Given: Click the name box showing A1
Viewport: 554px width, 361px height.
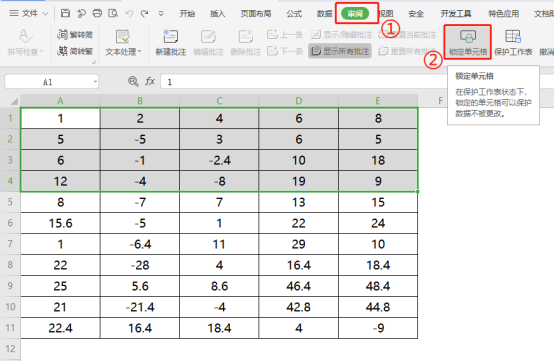Looking at the screenshot, I should [51, 82].
